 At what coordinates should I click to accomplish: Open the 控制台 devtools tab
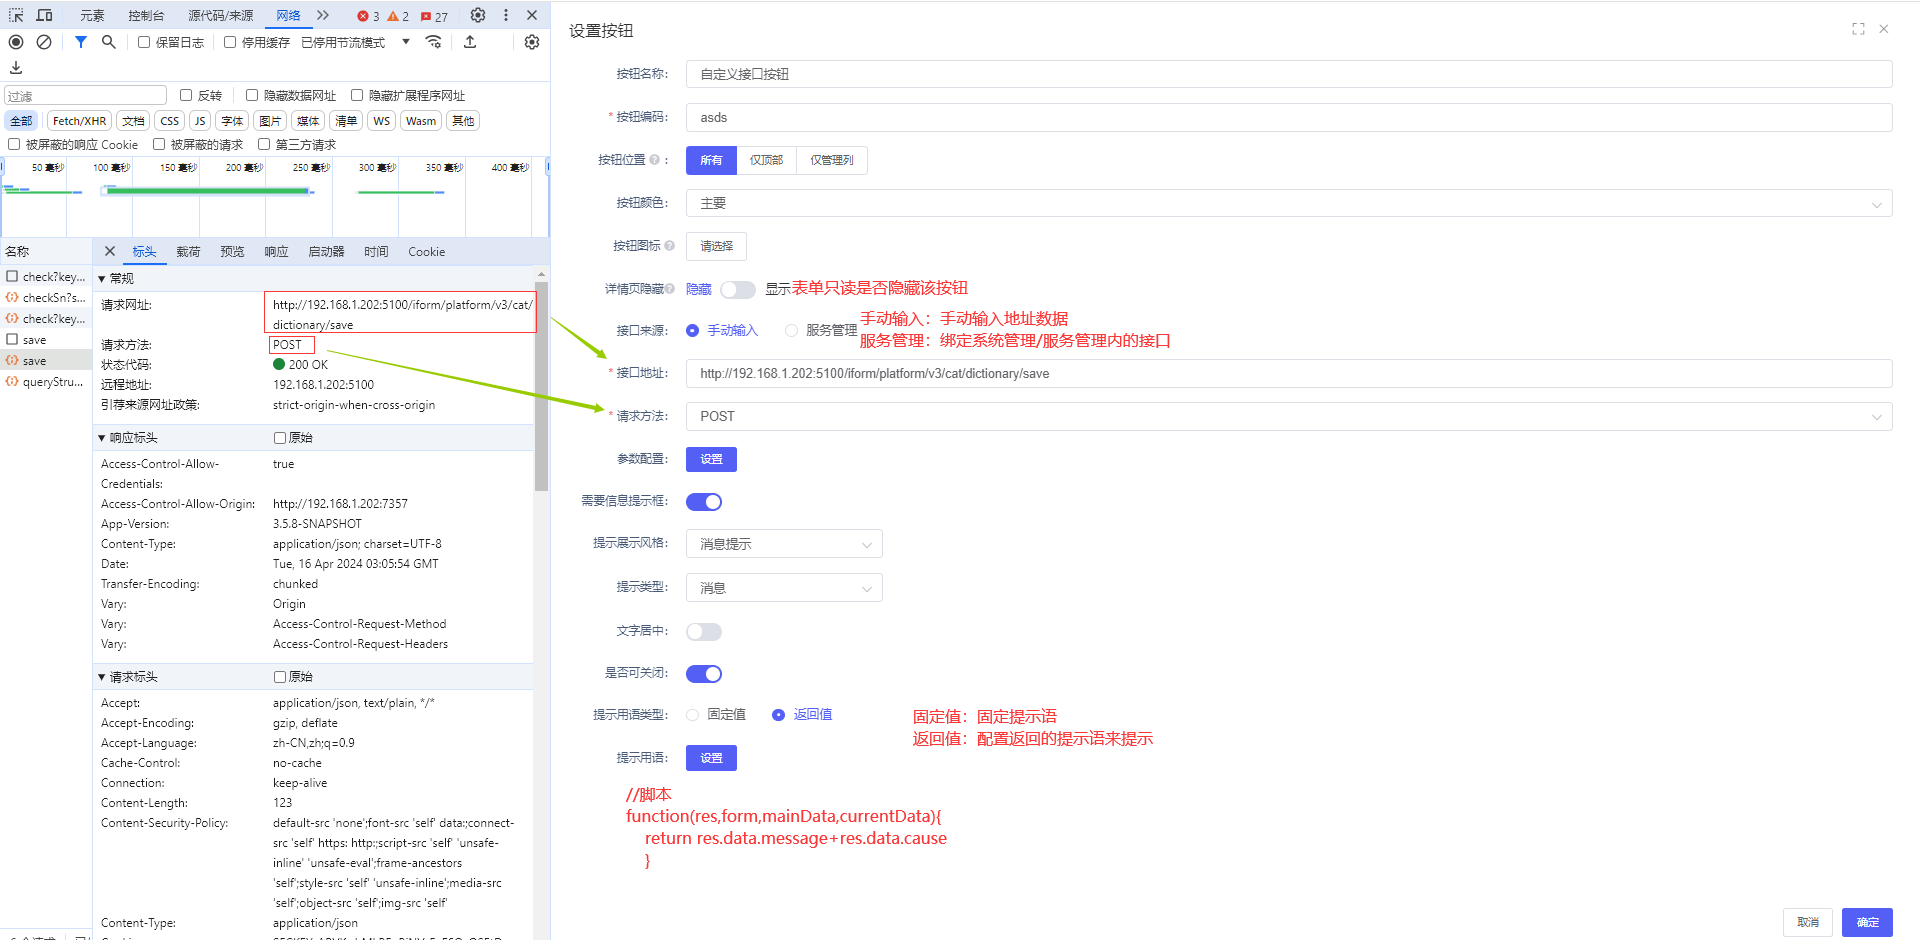[x=146, y=16]
